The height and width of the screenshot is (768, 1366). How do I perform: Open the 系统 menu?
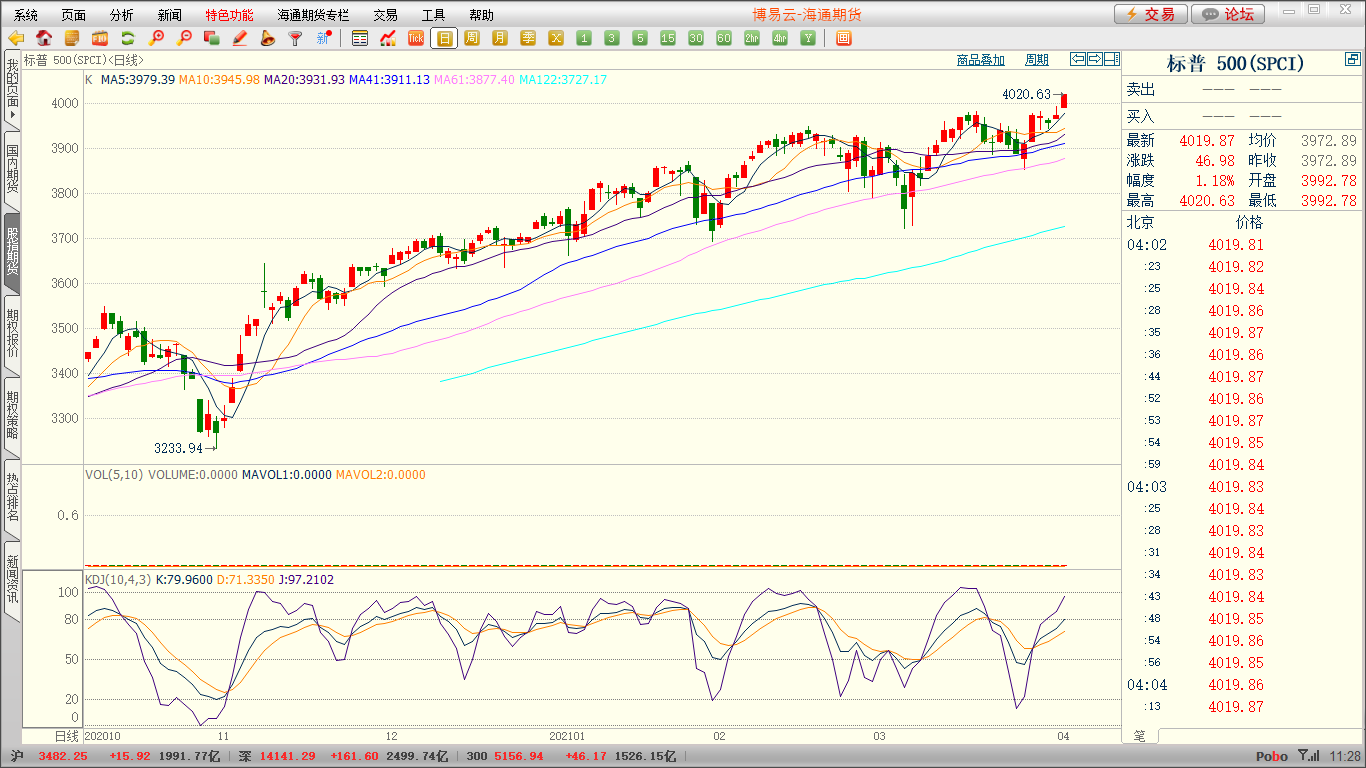coord(26,15)
